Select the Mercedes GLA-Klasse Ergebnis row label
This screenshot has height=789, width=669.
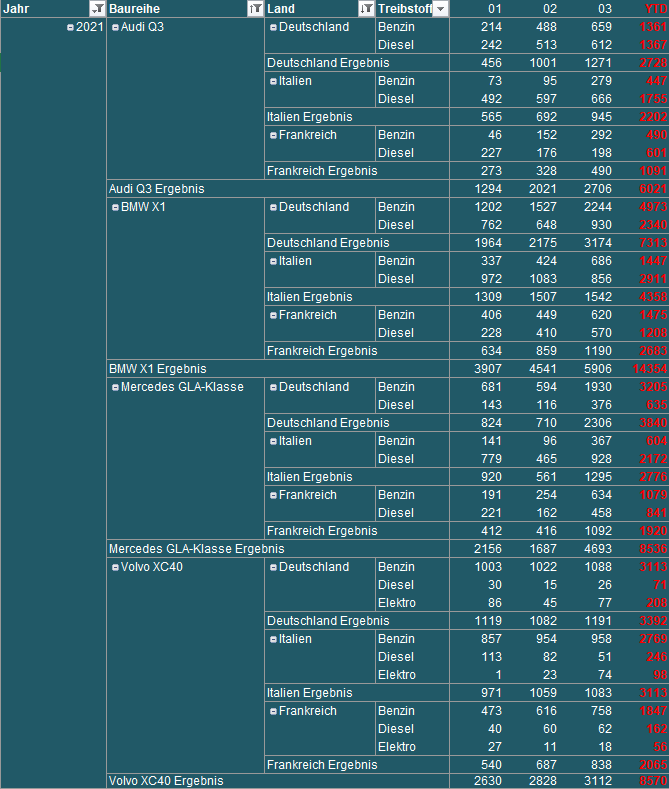pyautogui.click(x=197, y=548)
